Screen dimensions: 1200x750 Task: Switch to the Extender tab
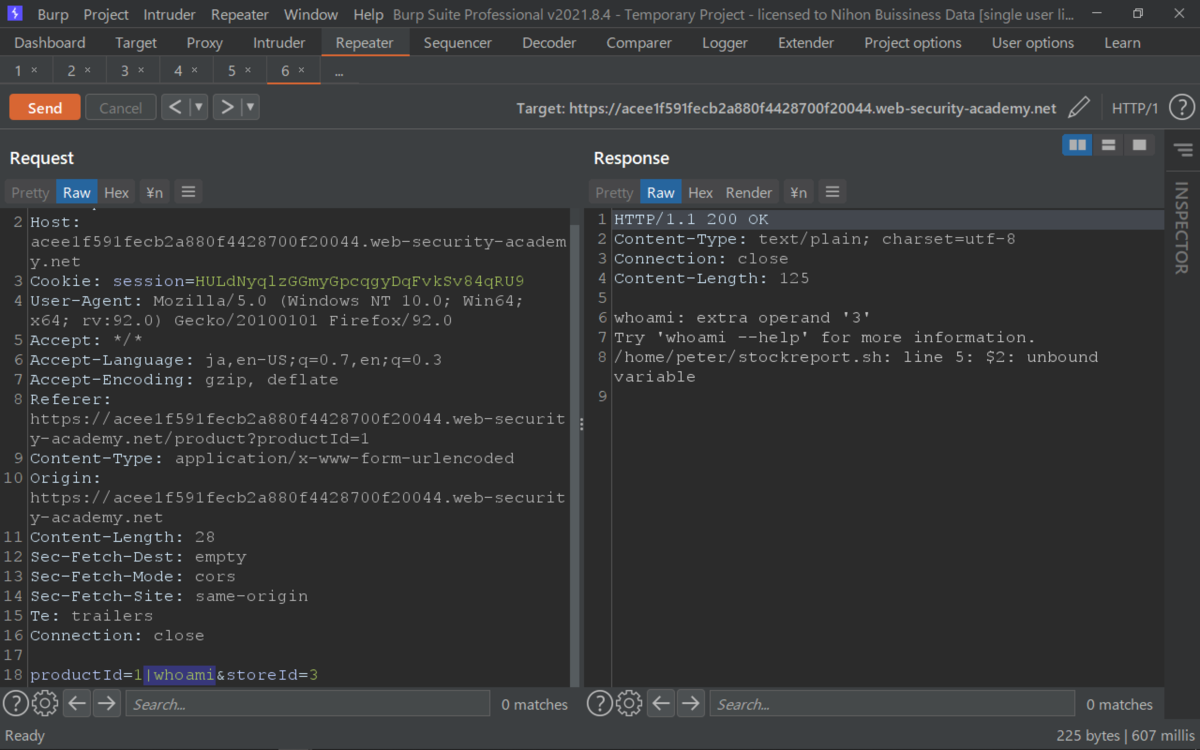tap(806, 43)
